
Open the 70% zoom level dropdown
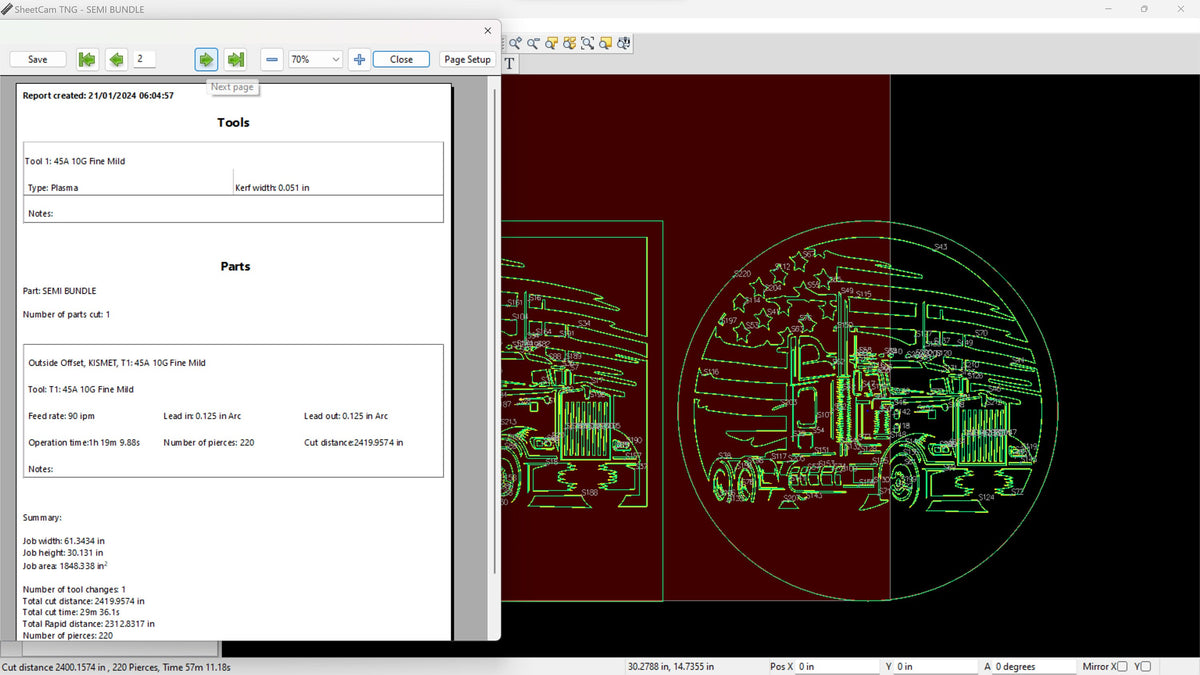click(315, 60)
